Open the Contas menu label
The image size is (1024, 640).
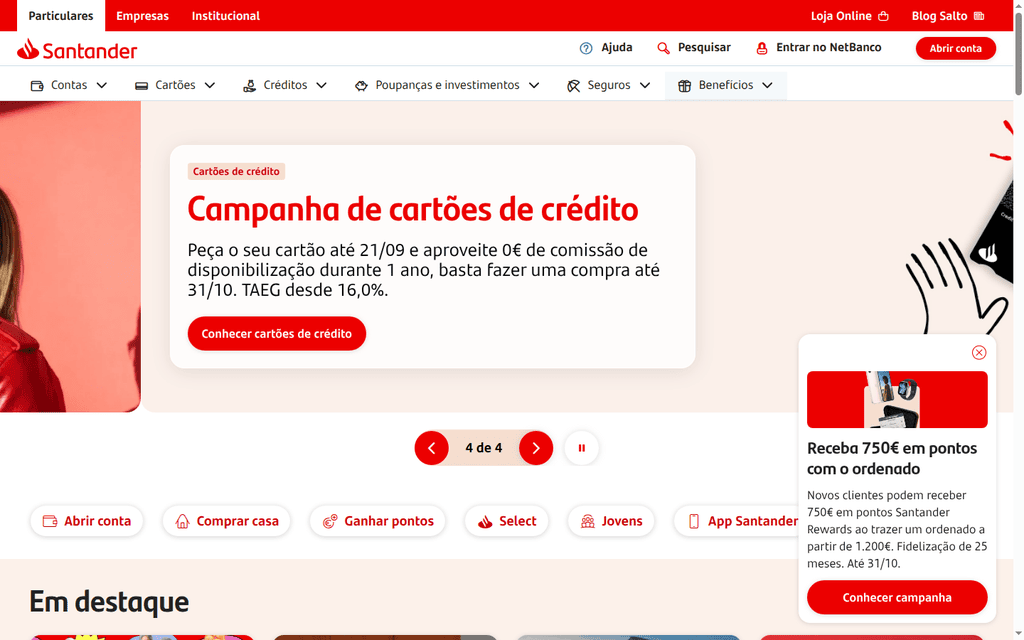[x=69, y=86]
